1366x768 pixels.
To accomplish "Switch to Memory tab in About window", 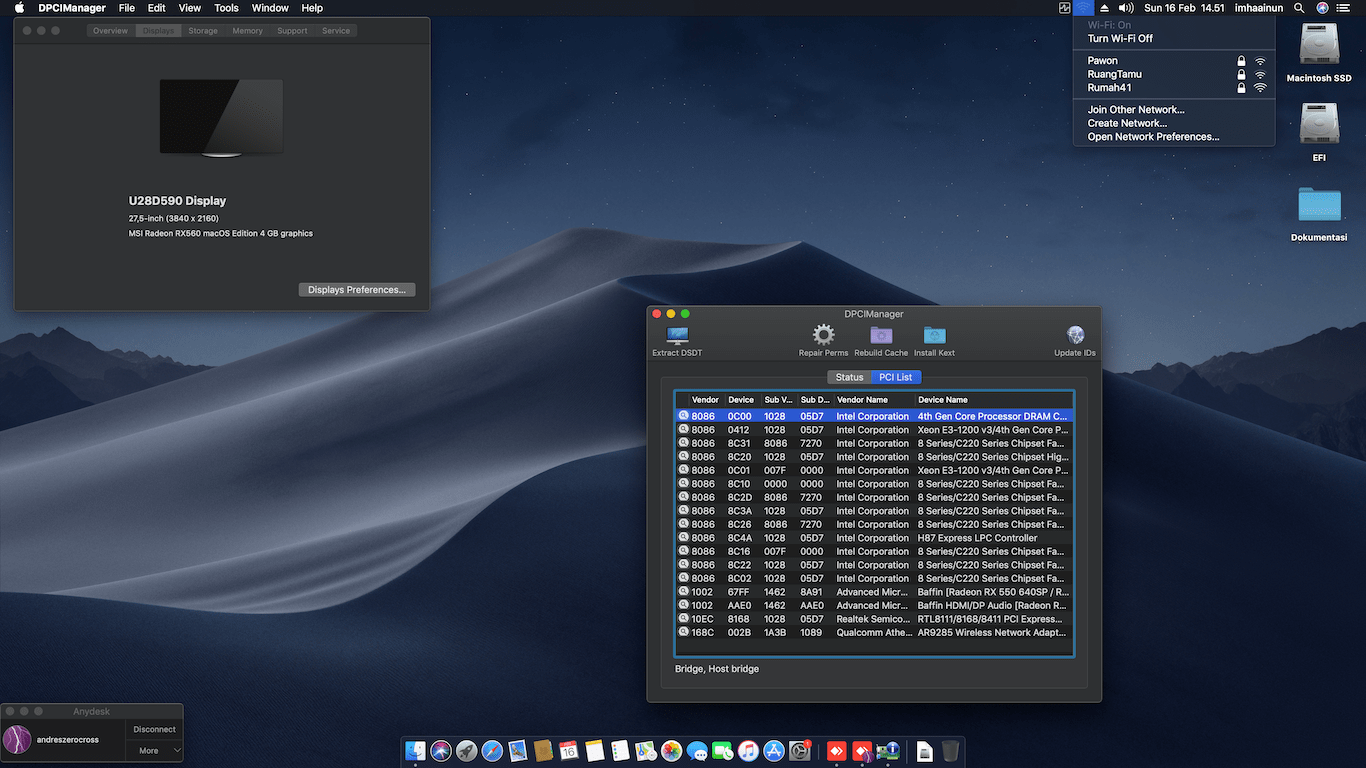I will [248, 31].
